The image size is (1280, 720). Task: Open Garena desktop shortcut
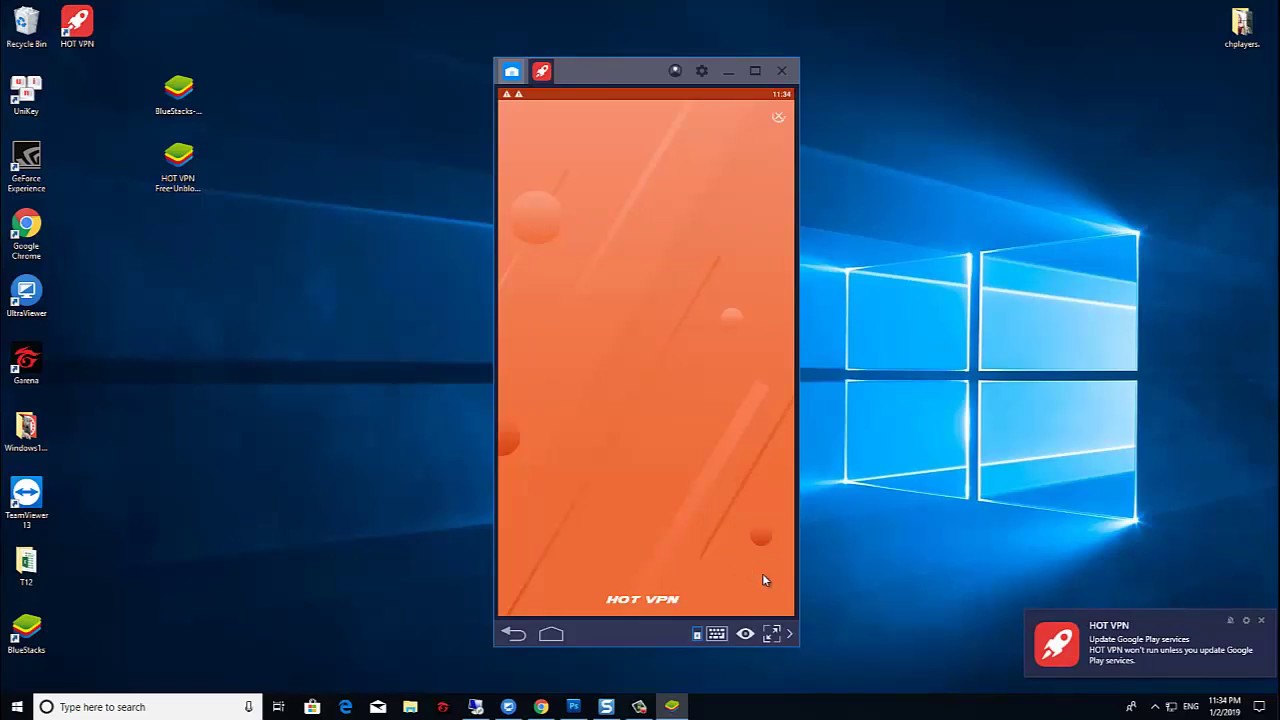pyautogui.click(x=26, y=365)
